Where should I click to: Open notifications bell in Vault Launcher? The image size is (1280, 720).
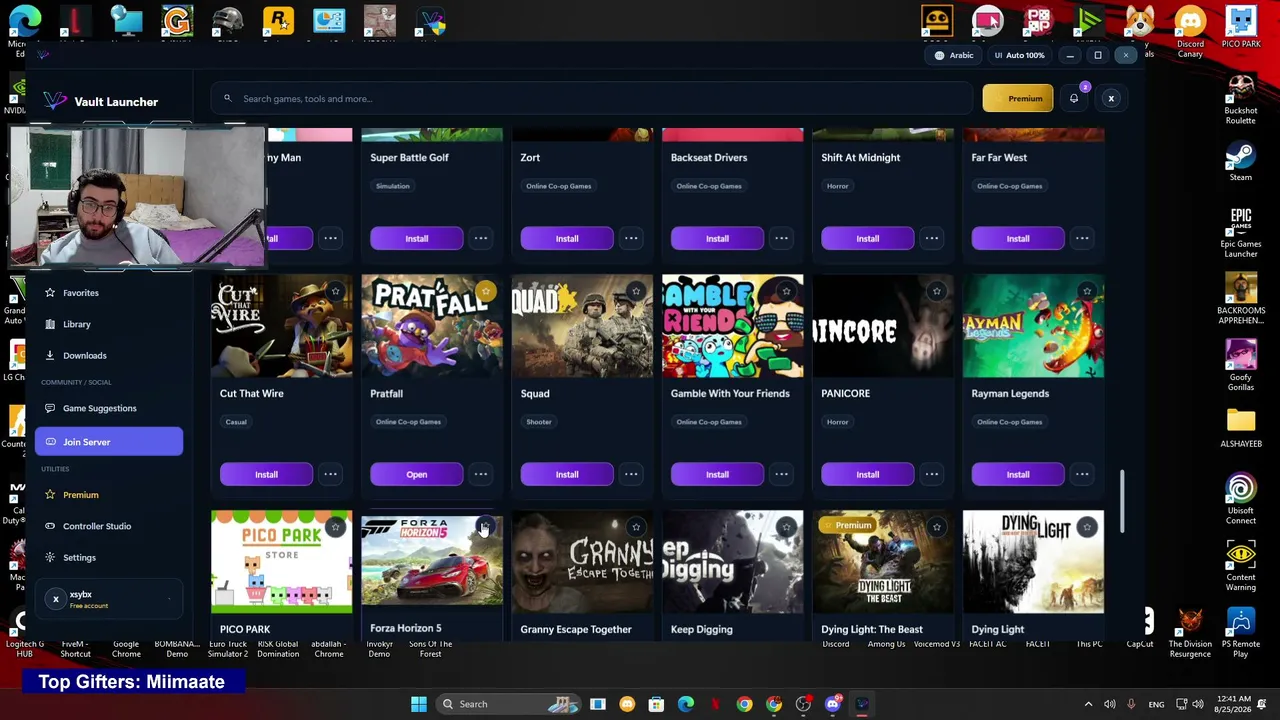pos(1074,98)
